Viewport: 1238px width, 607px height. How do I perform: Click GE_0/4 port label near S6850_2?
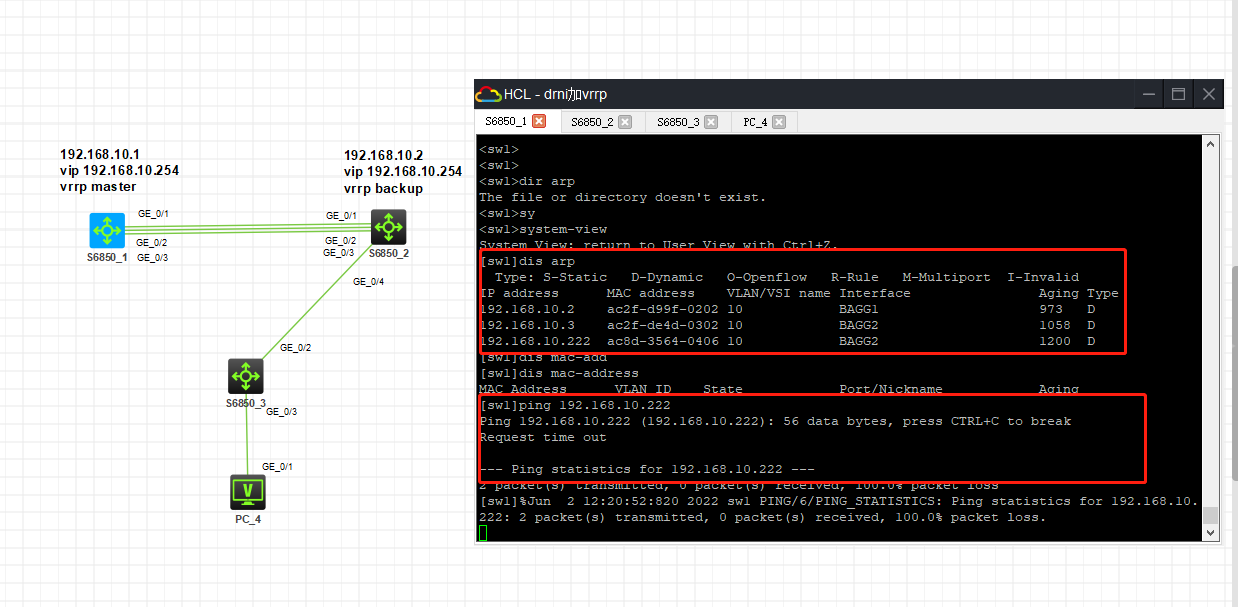click(x=369, y=281)
